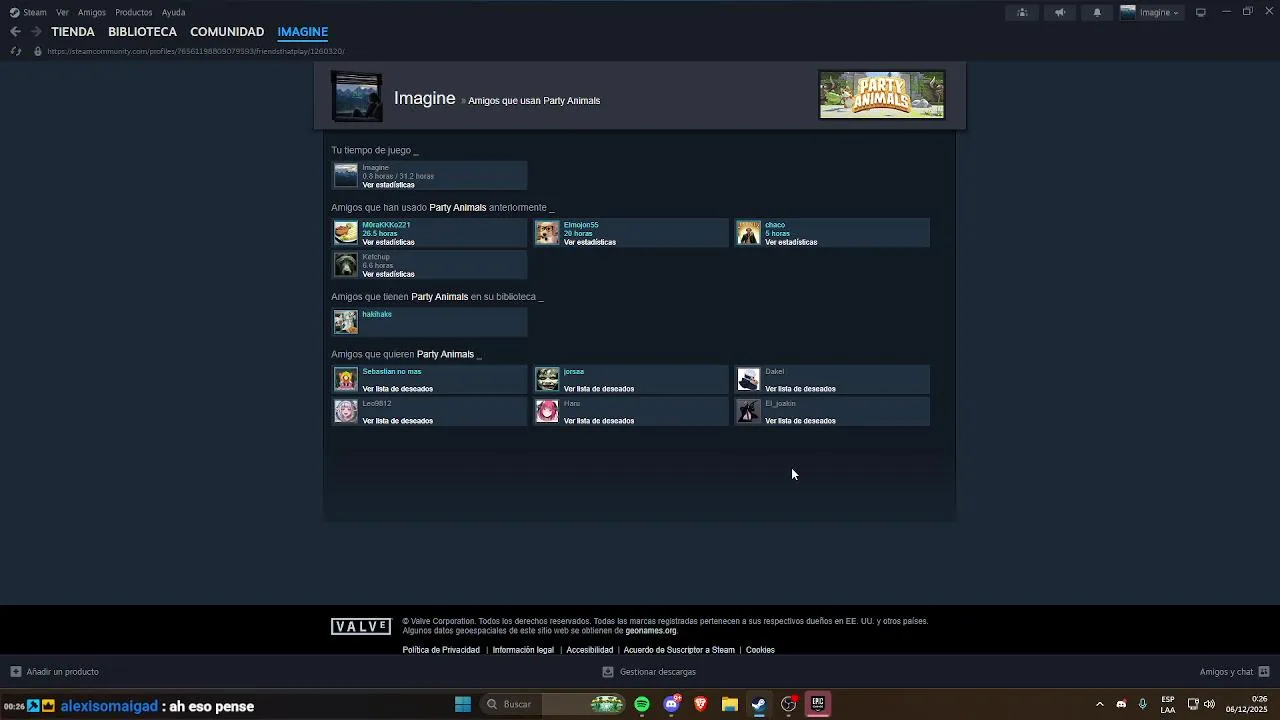Open the geonames.org link

(x=651, y=631)
